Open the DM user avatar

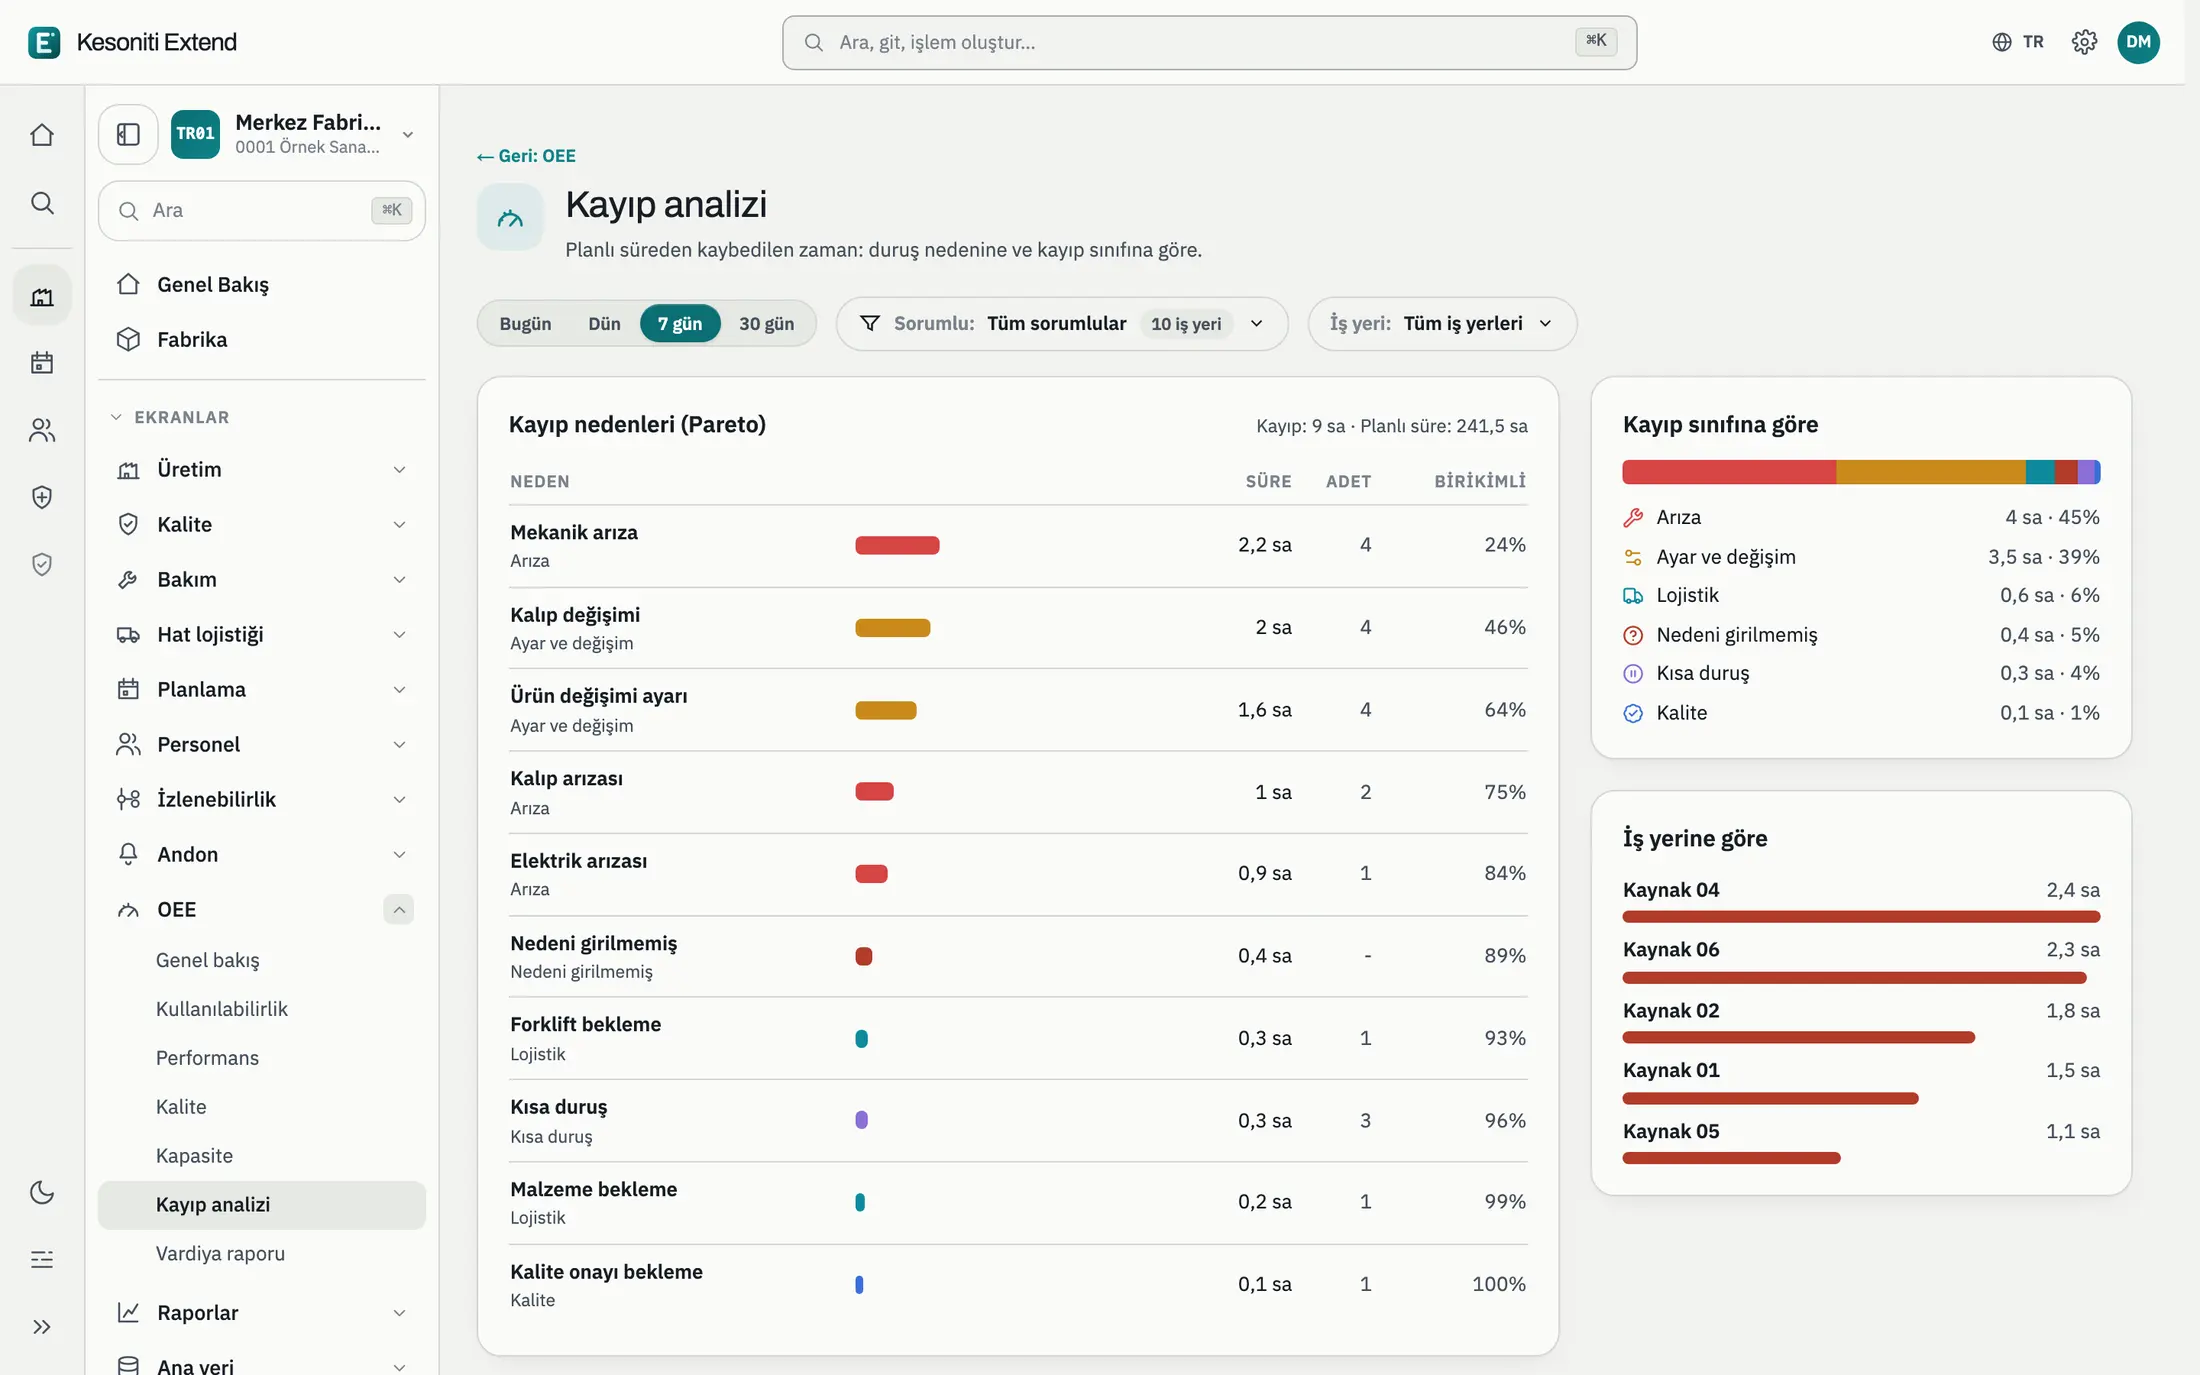2138,42
